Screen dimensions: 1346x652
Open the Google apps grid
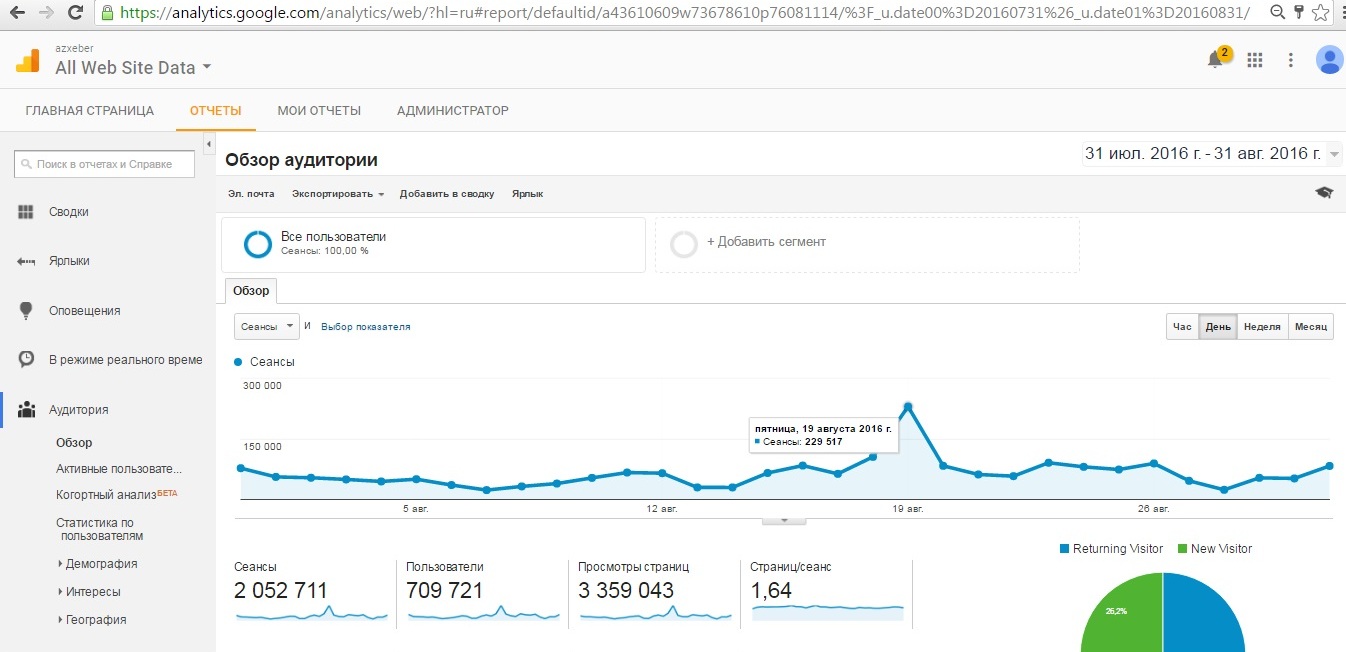tap(1255, 60)
